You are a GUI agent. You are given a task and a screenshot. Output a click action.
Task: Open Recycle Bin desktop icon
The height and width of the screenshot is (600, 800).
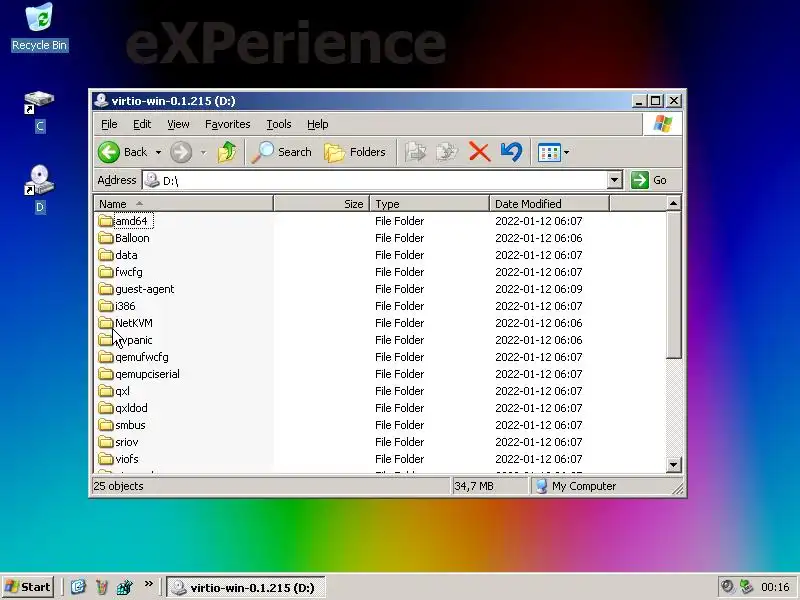pyautogui.click(x=39, y=27)
